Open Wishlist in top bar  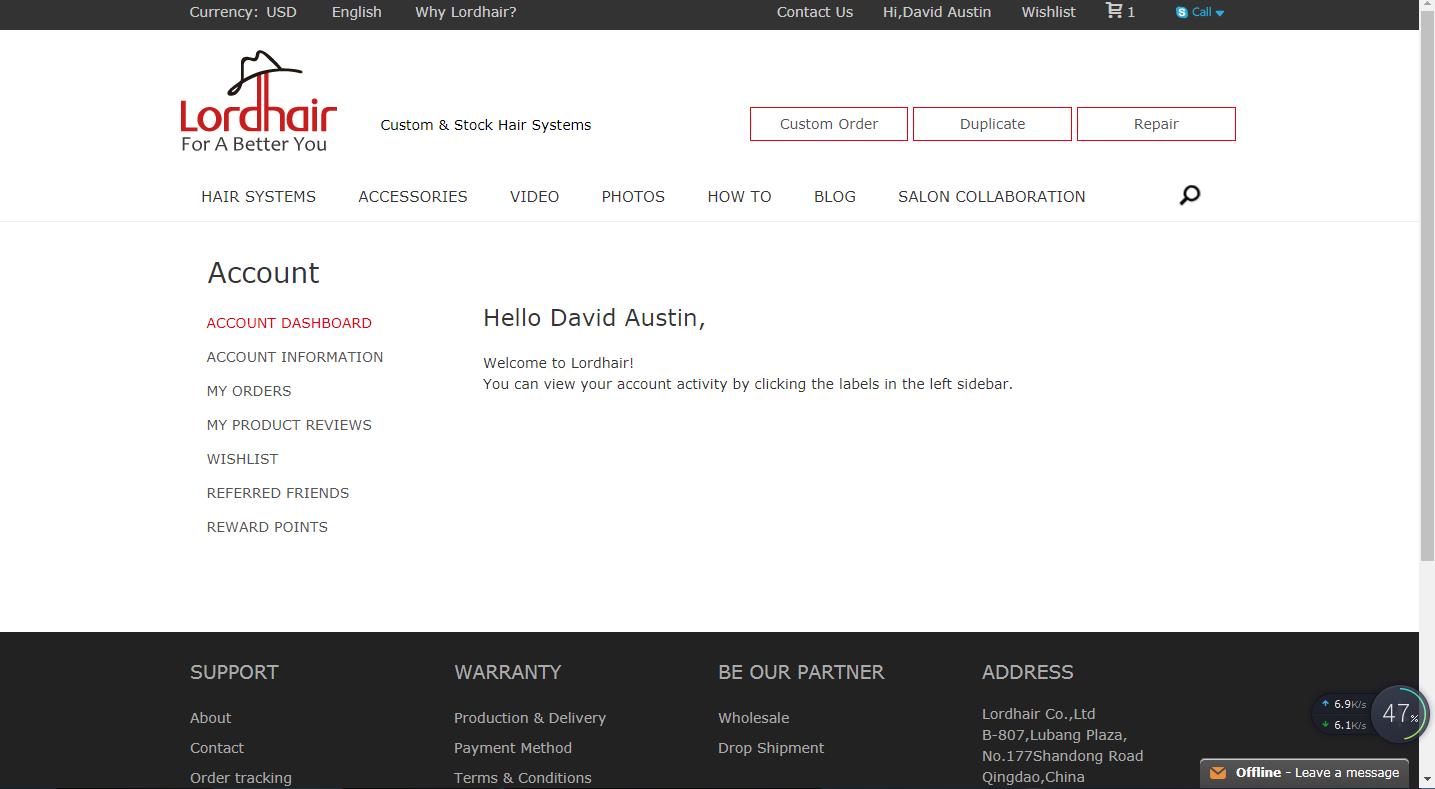coord(1048,12)
